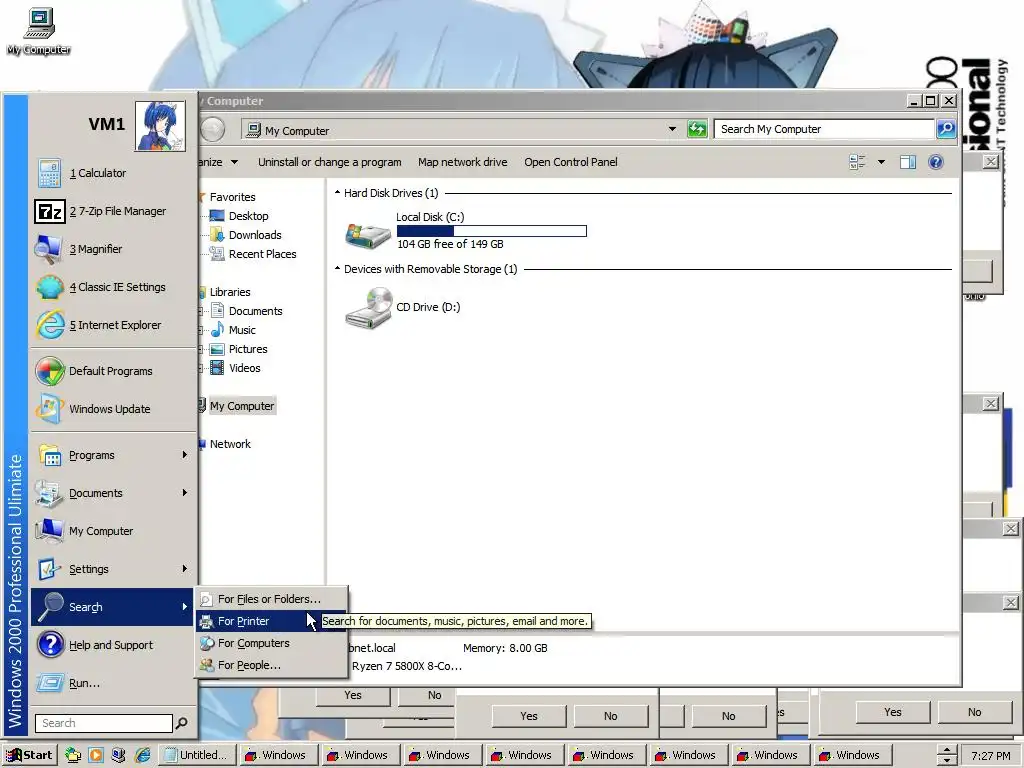Open the address bar dropdown arrow
Image resolution: width=1024 pixels, height=768 pixels.
tap(672, 129)
